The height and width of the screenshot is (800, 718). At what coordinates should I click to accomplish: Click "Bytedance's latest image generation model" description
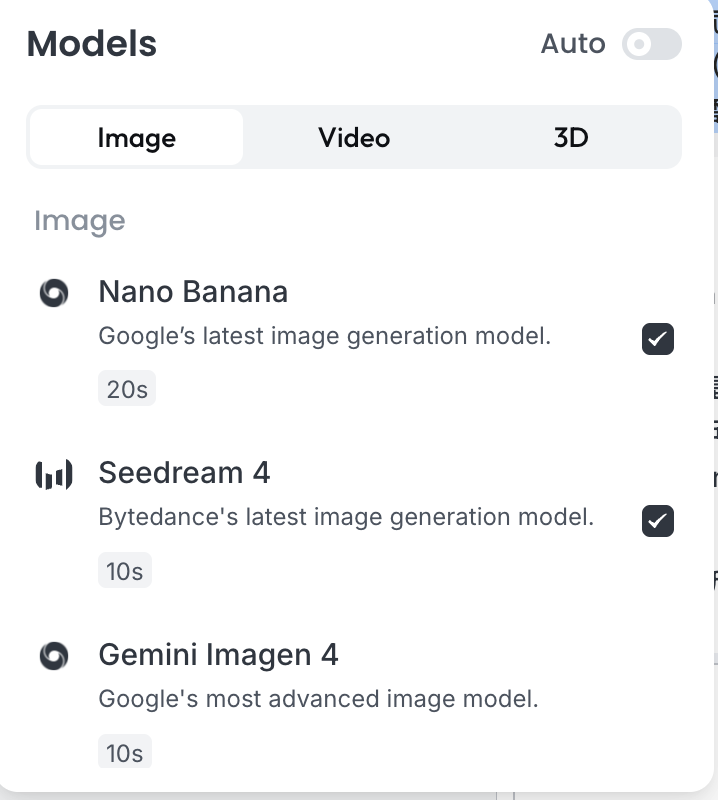pos(346,517)
